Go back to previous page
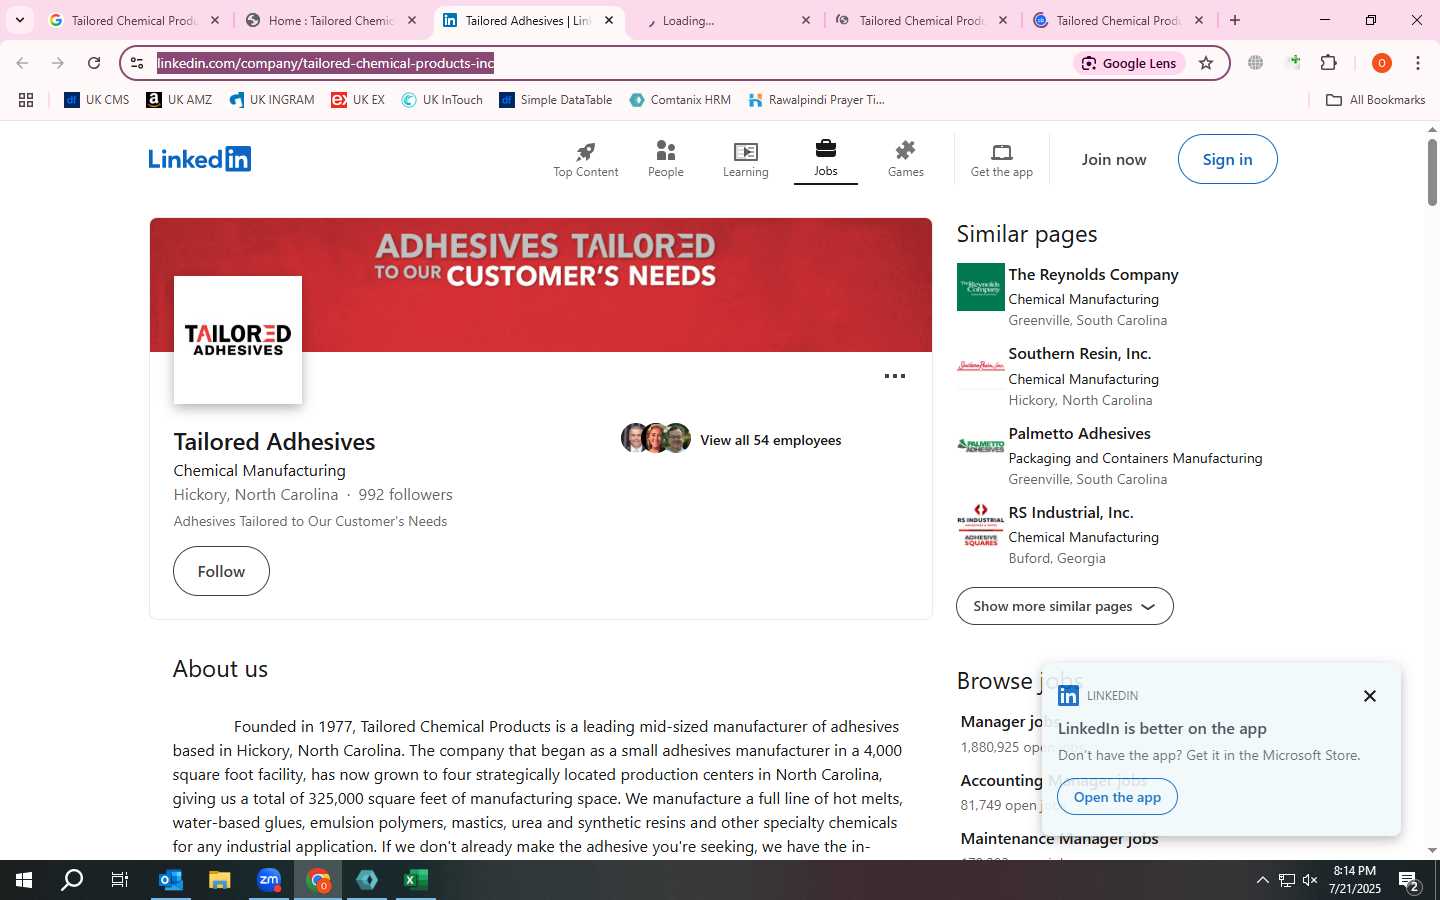This screenshot has height=900, width=1440. (22, 63)
